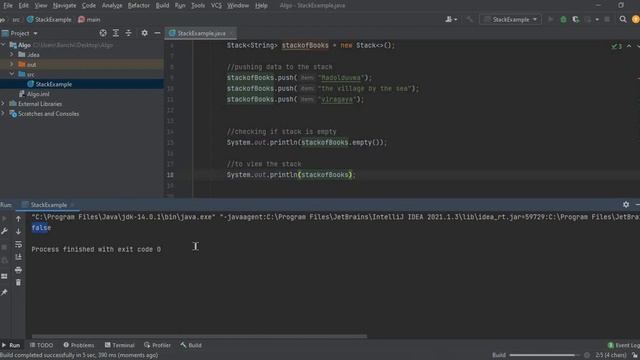
Task: Click main method breadcrumb
Action: click(x=89, y=19)
